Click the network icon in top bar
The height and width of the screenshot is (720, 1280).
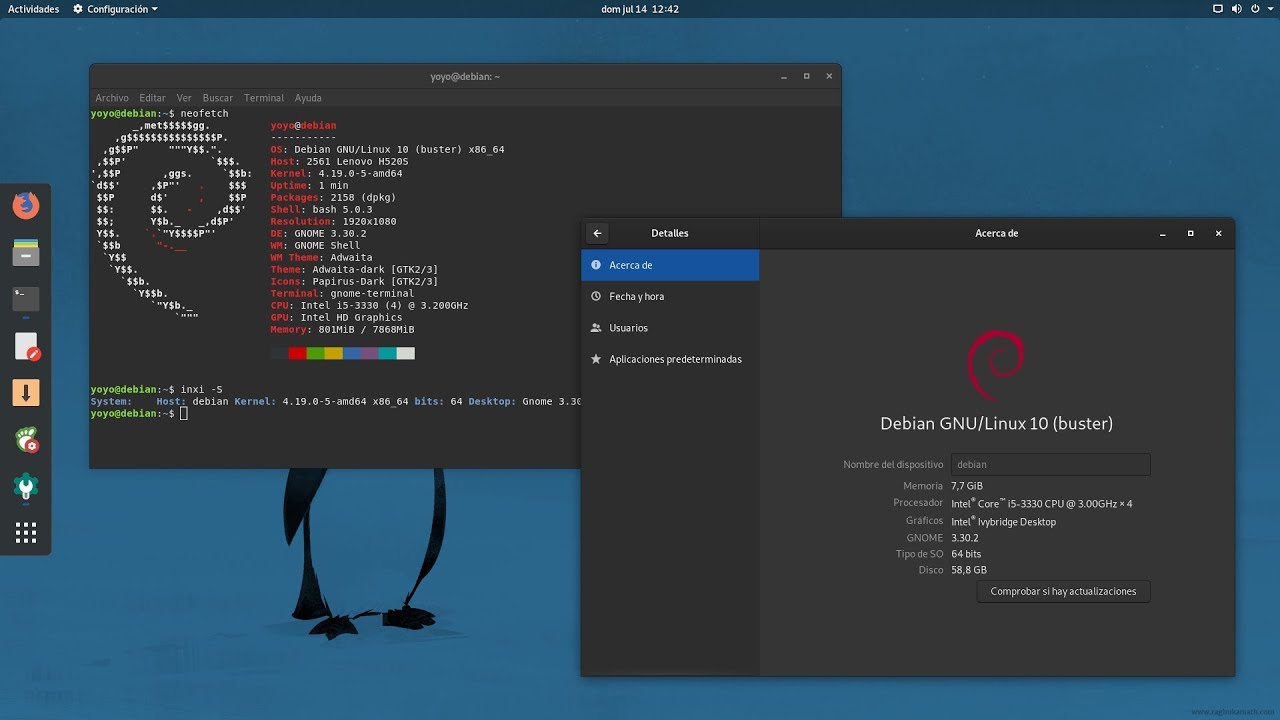(x=1217, y=9)
